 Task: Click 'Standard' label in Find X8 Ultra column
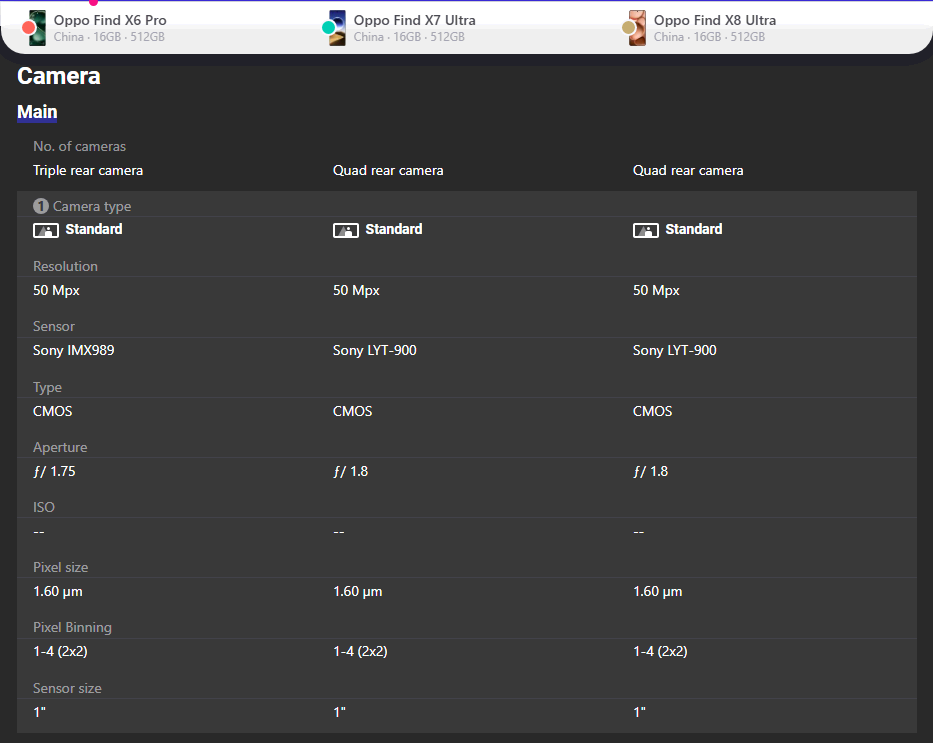click(694, 229)
